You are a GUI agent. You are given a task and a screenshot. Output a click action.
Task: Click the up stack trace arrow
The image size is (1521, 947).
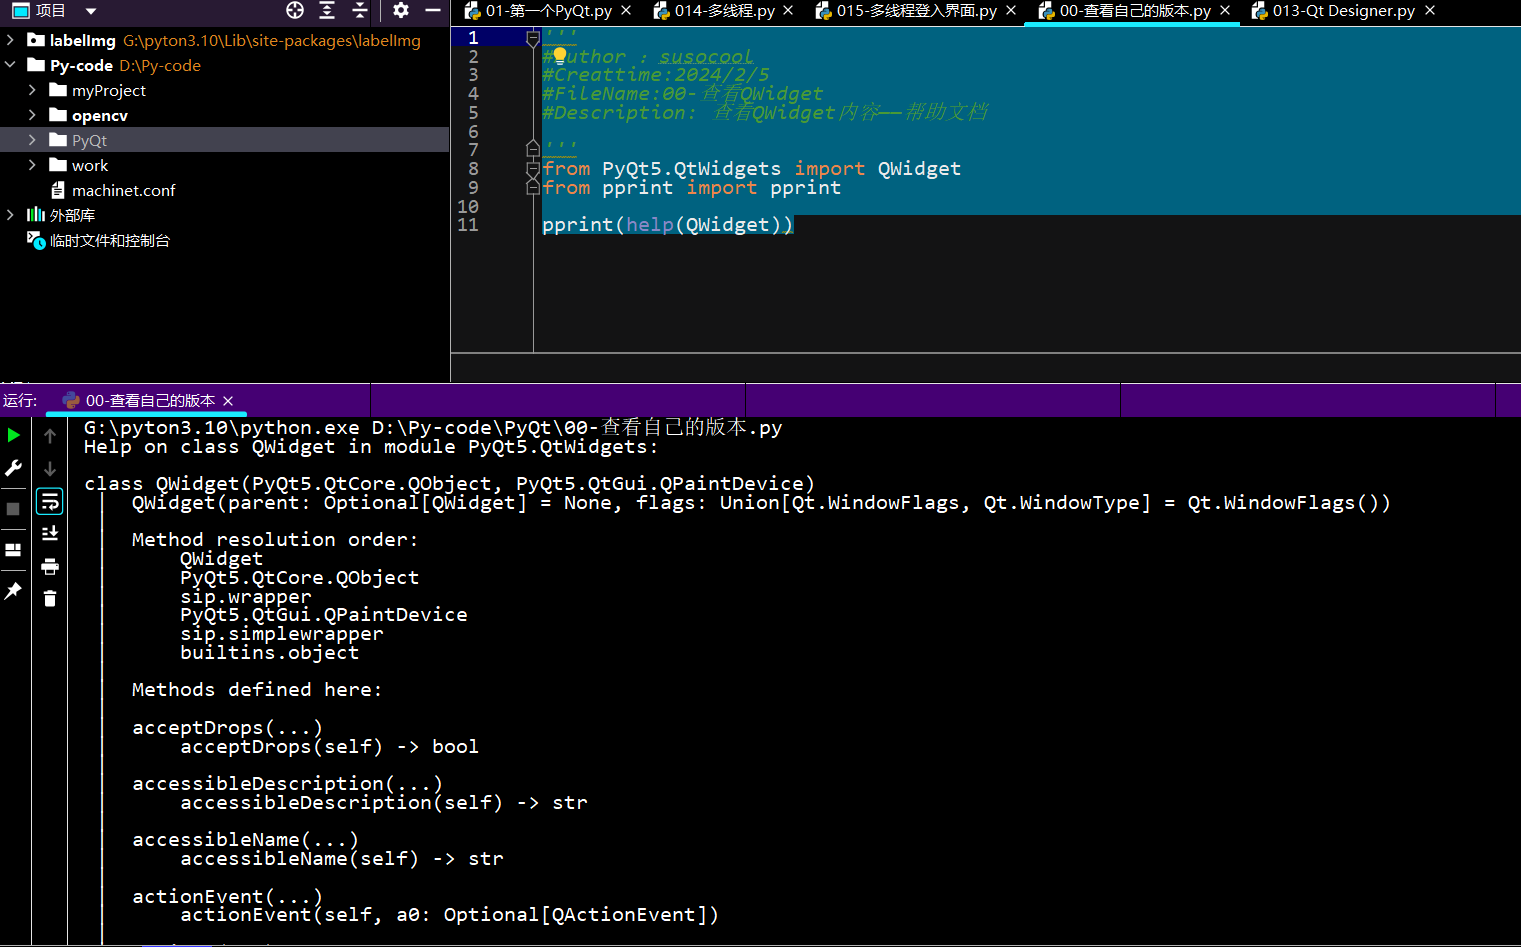pyautogui.click(x=50, y=436)
